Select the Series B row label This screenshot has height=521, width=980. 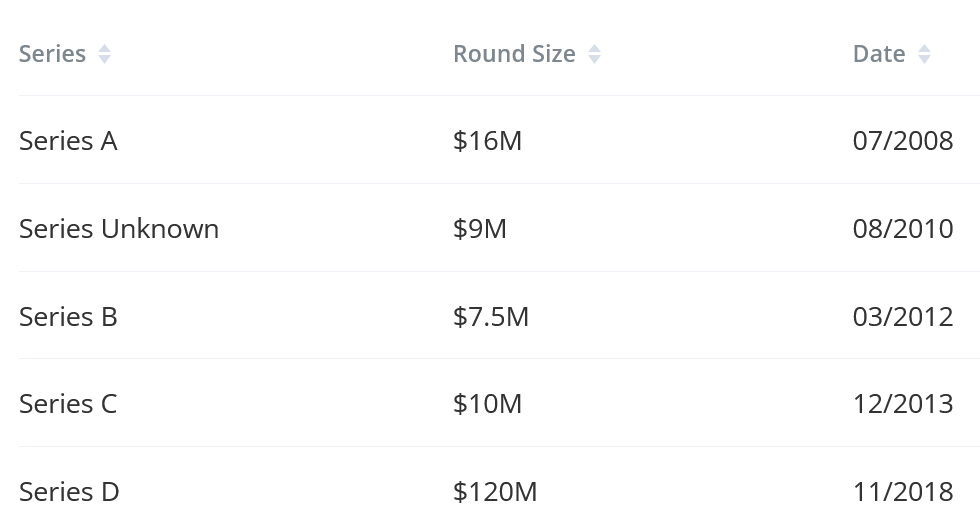pyautogui.click(x=68, y=317)
